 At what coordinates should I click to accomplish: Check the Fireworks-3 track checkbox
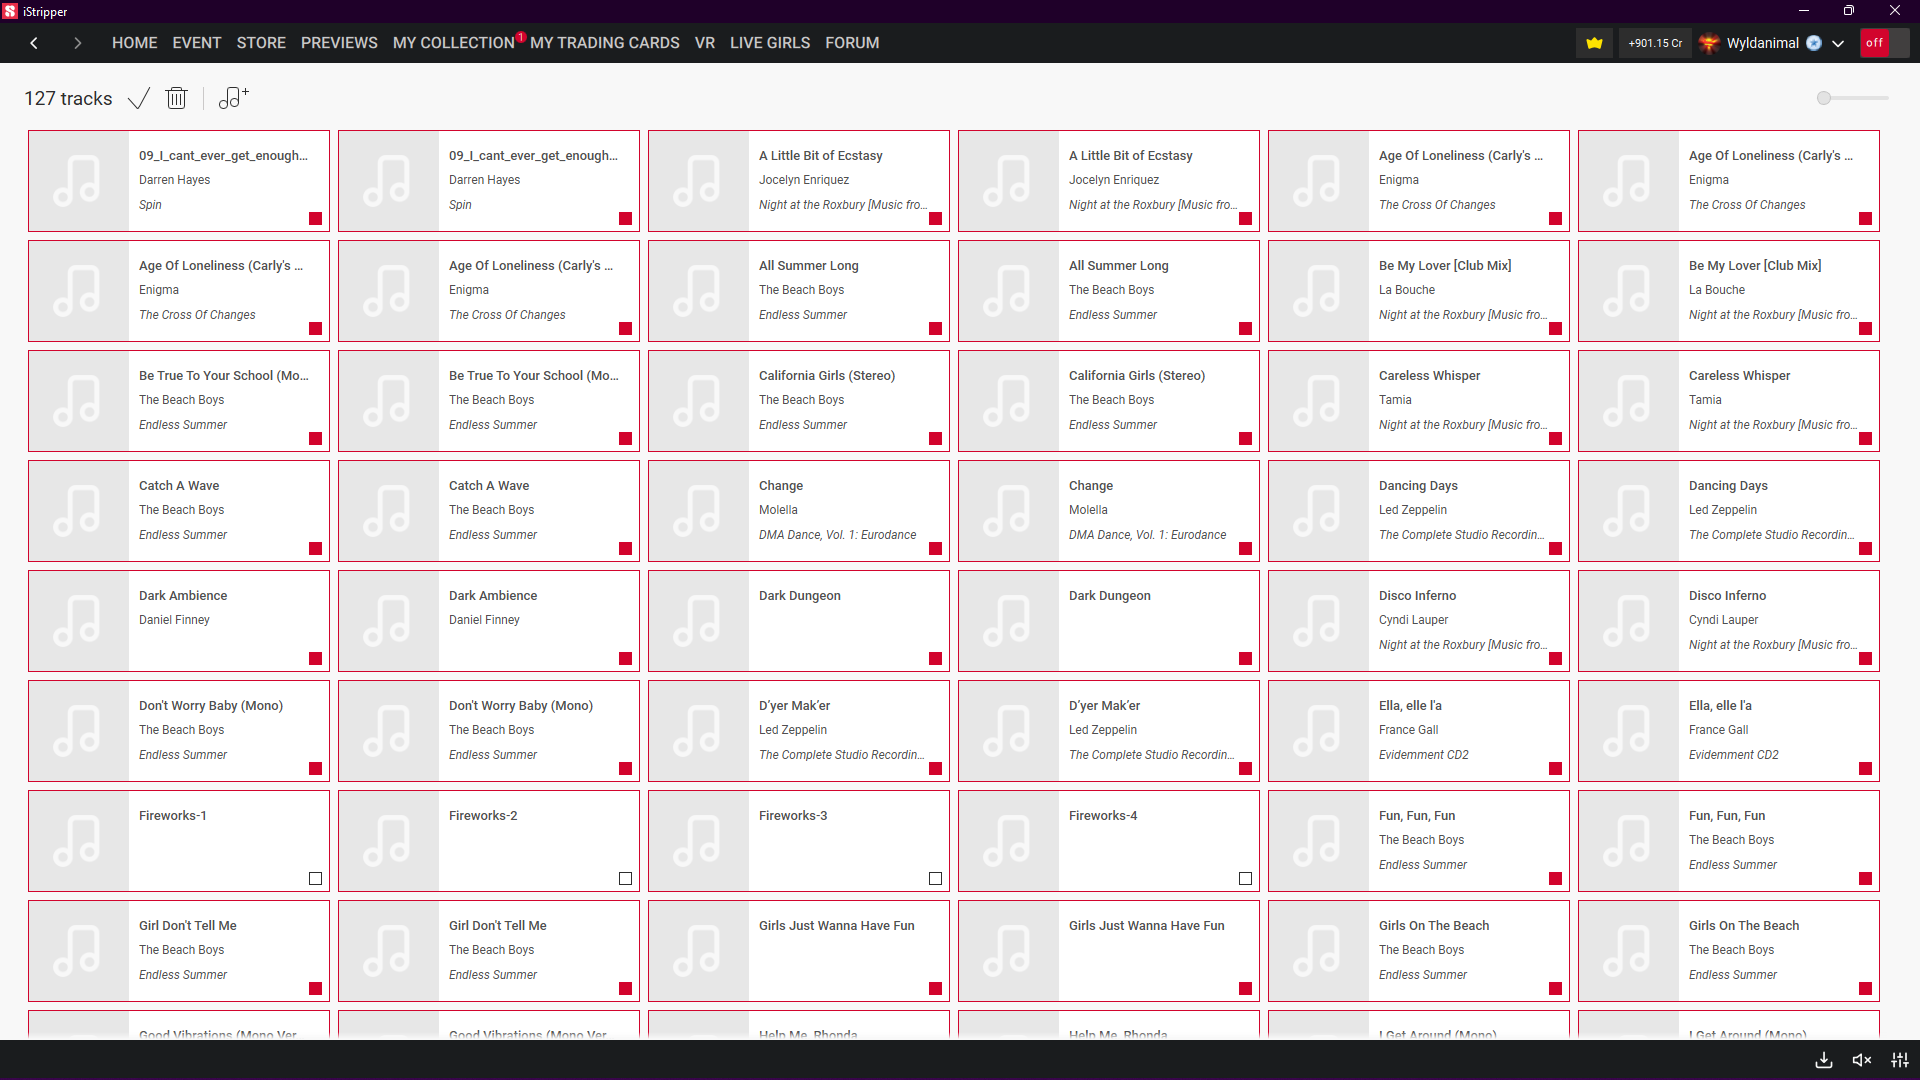pos(935,878)
